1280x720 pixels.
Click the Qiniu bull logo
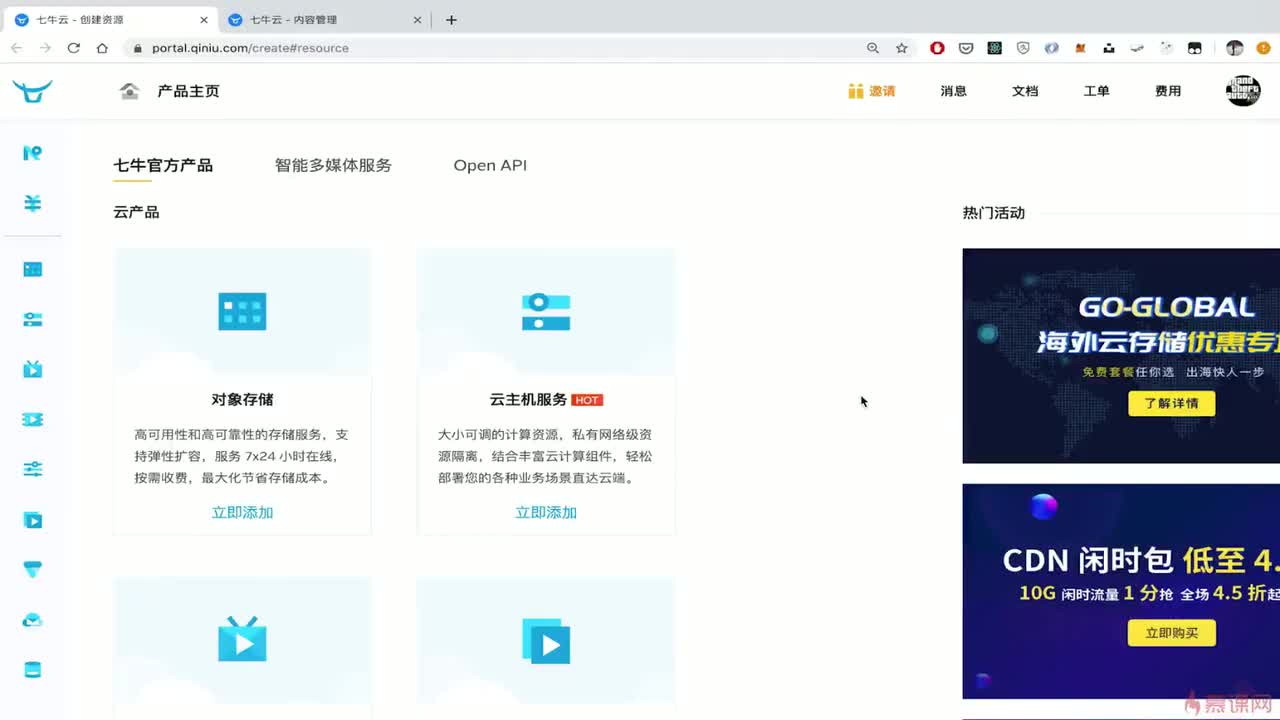click(32, 91)
